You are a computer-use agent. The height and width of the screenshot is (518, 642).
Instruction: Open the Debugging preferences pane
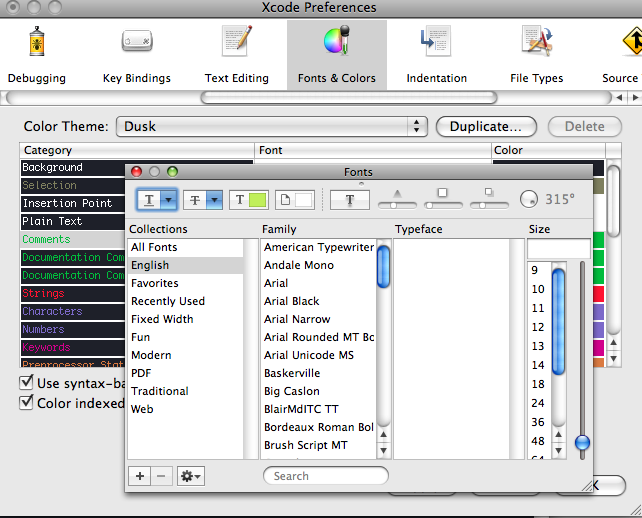[x=36, y=55]
